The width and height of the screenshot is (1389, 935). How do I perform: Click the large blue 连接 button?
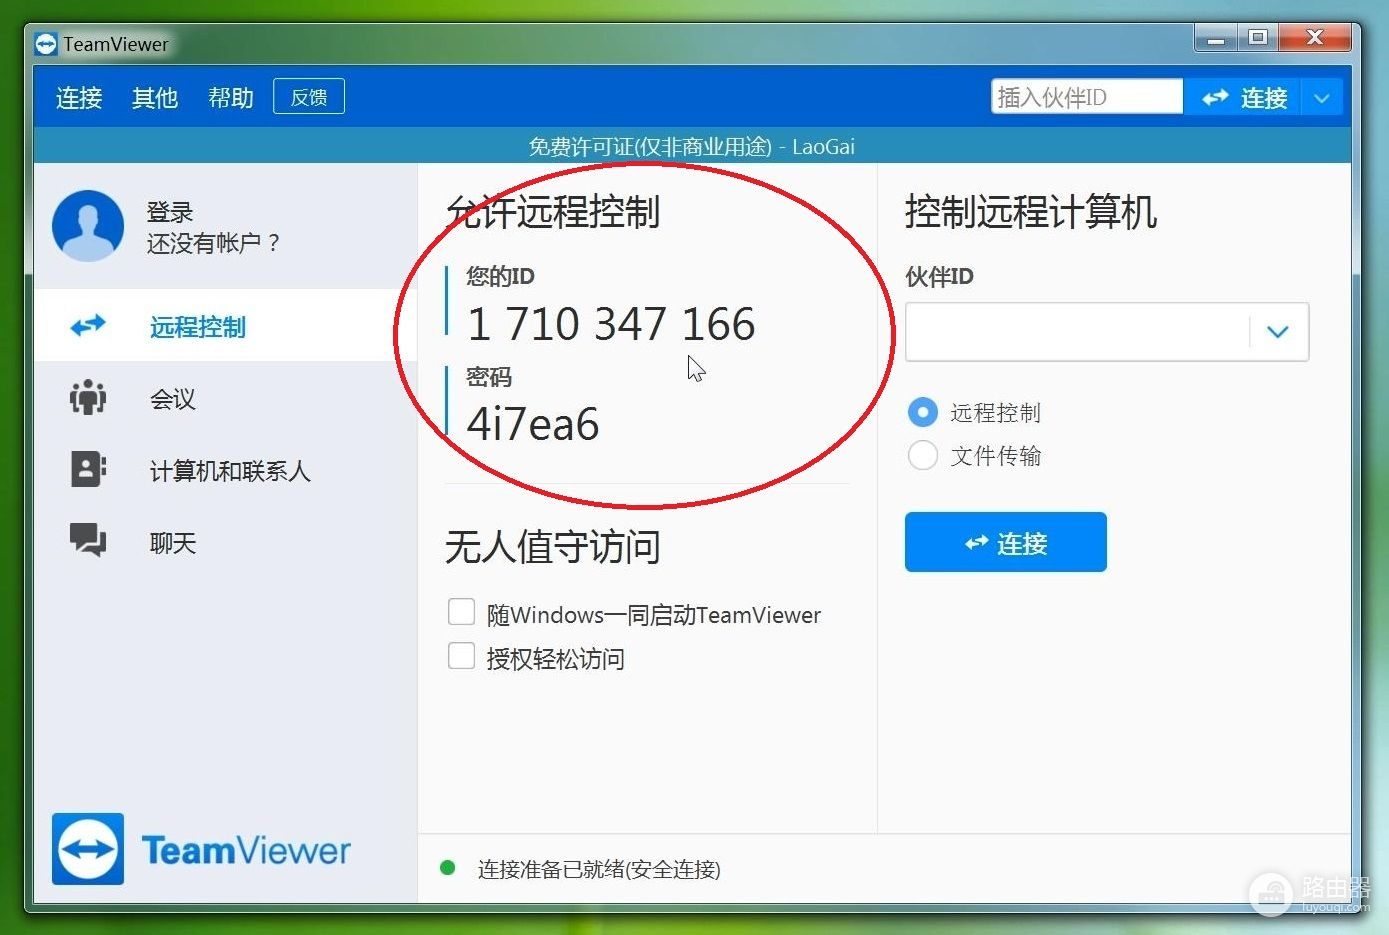1005,542
